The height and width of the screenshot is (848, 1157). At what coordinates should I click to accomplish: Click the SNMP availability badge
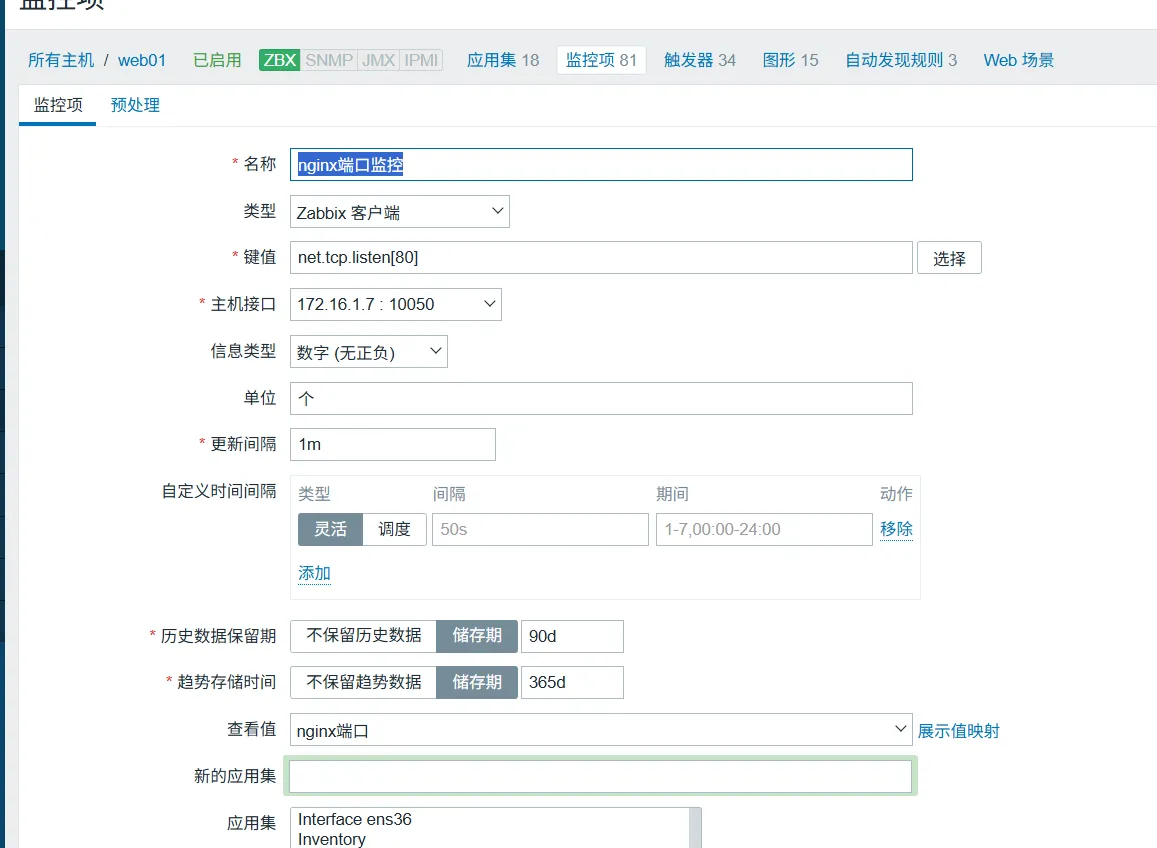click(329, 60)
